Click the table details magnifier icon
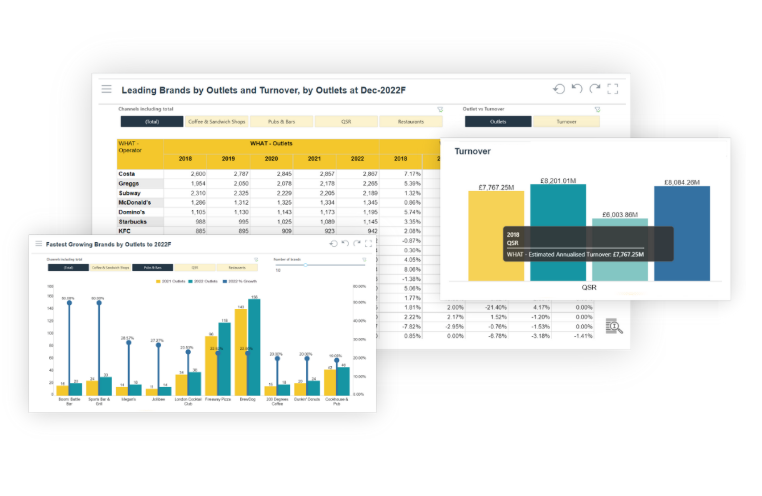762x496 pixels. [x=614, y=325]
